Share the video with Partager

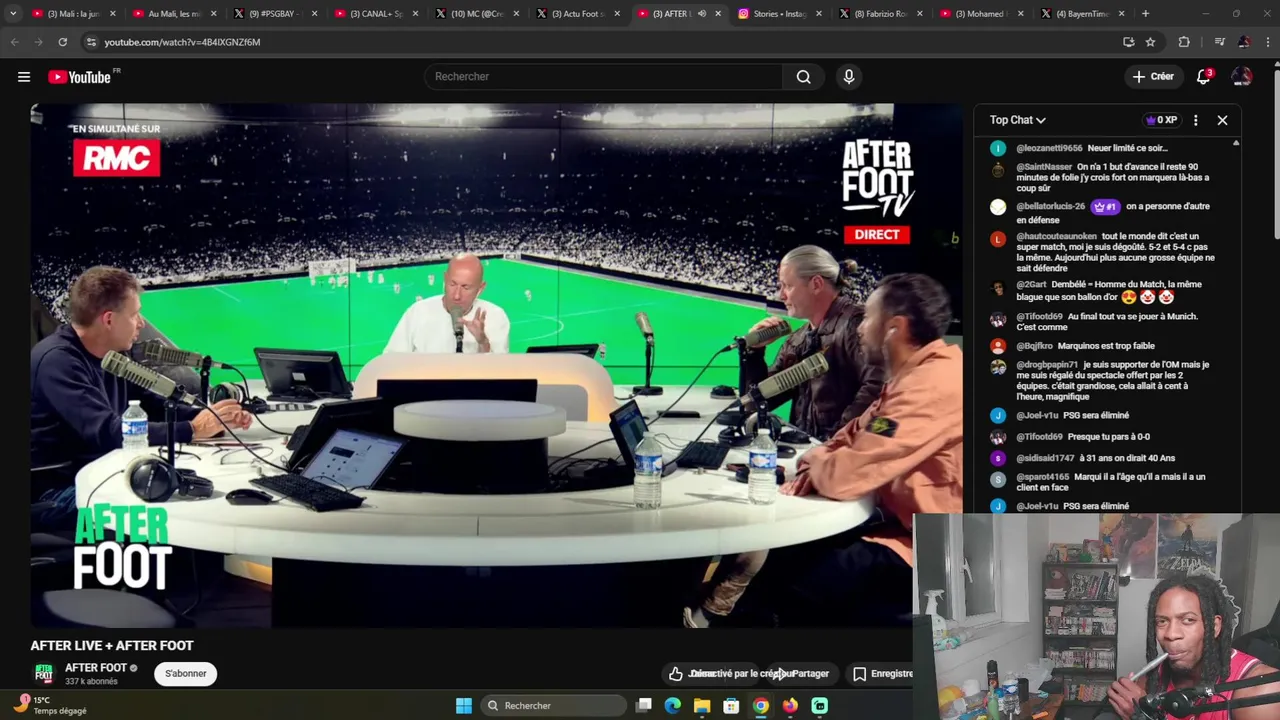[810, 674]
